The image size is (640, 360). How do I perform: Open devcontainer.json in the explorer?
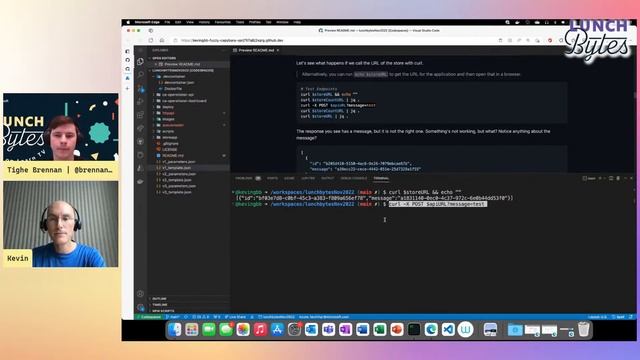click(179, 82)
